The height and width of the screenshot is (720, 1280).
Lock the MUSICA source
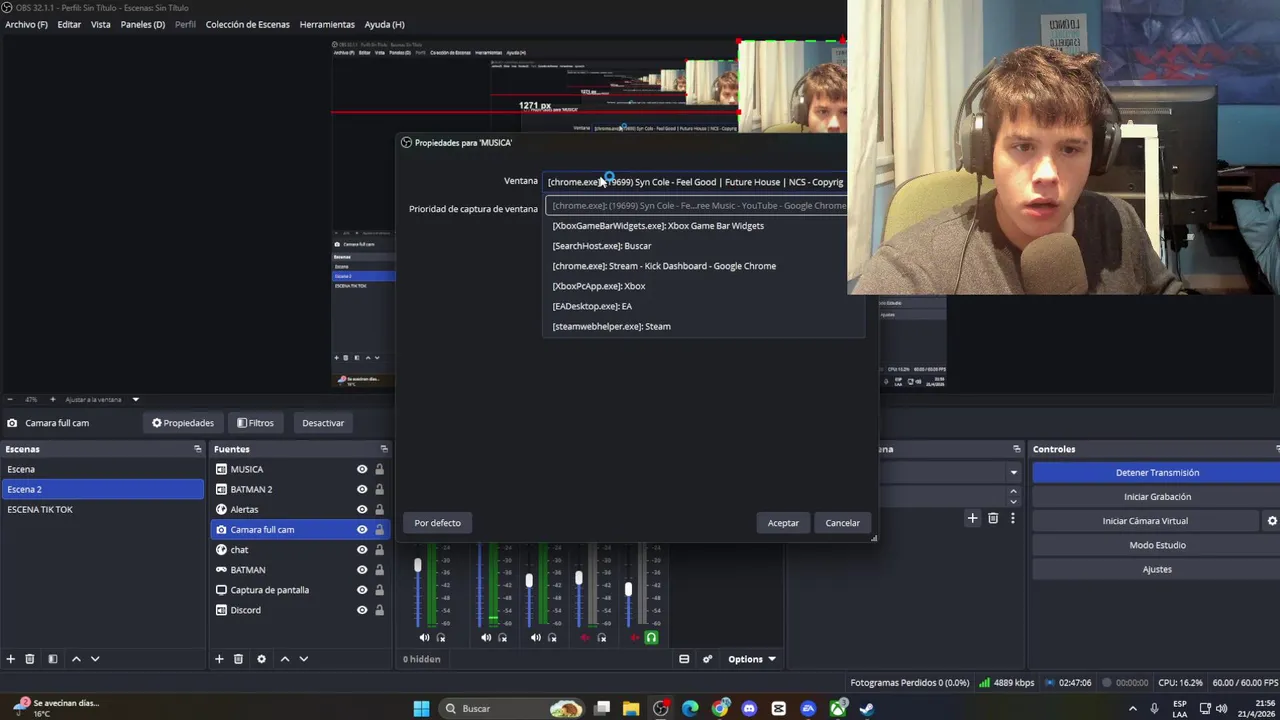[379, 469]
